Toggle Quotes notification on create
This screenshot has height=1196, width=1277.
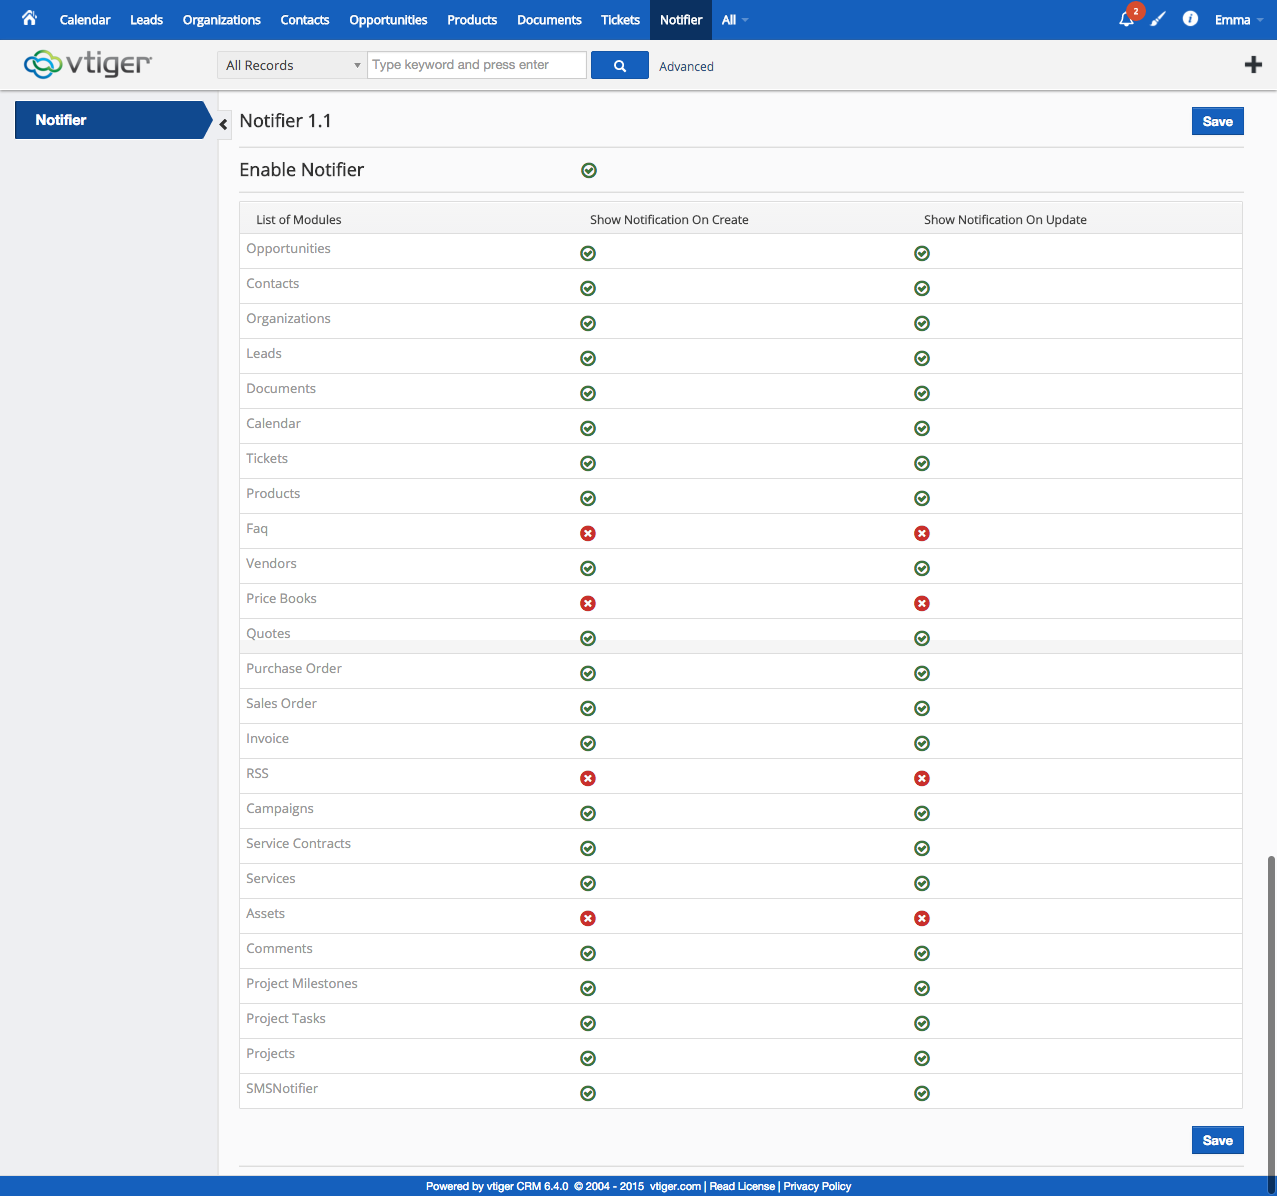(588, 639)
